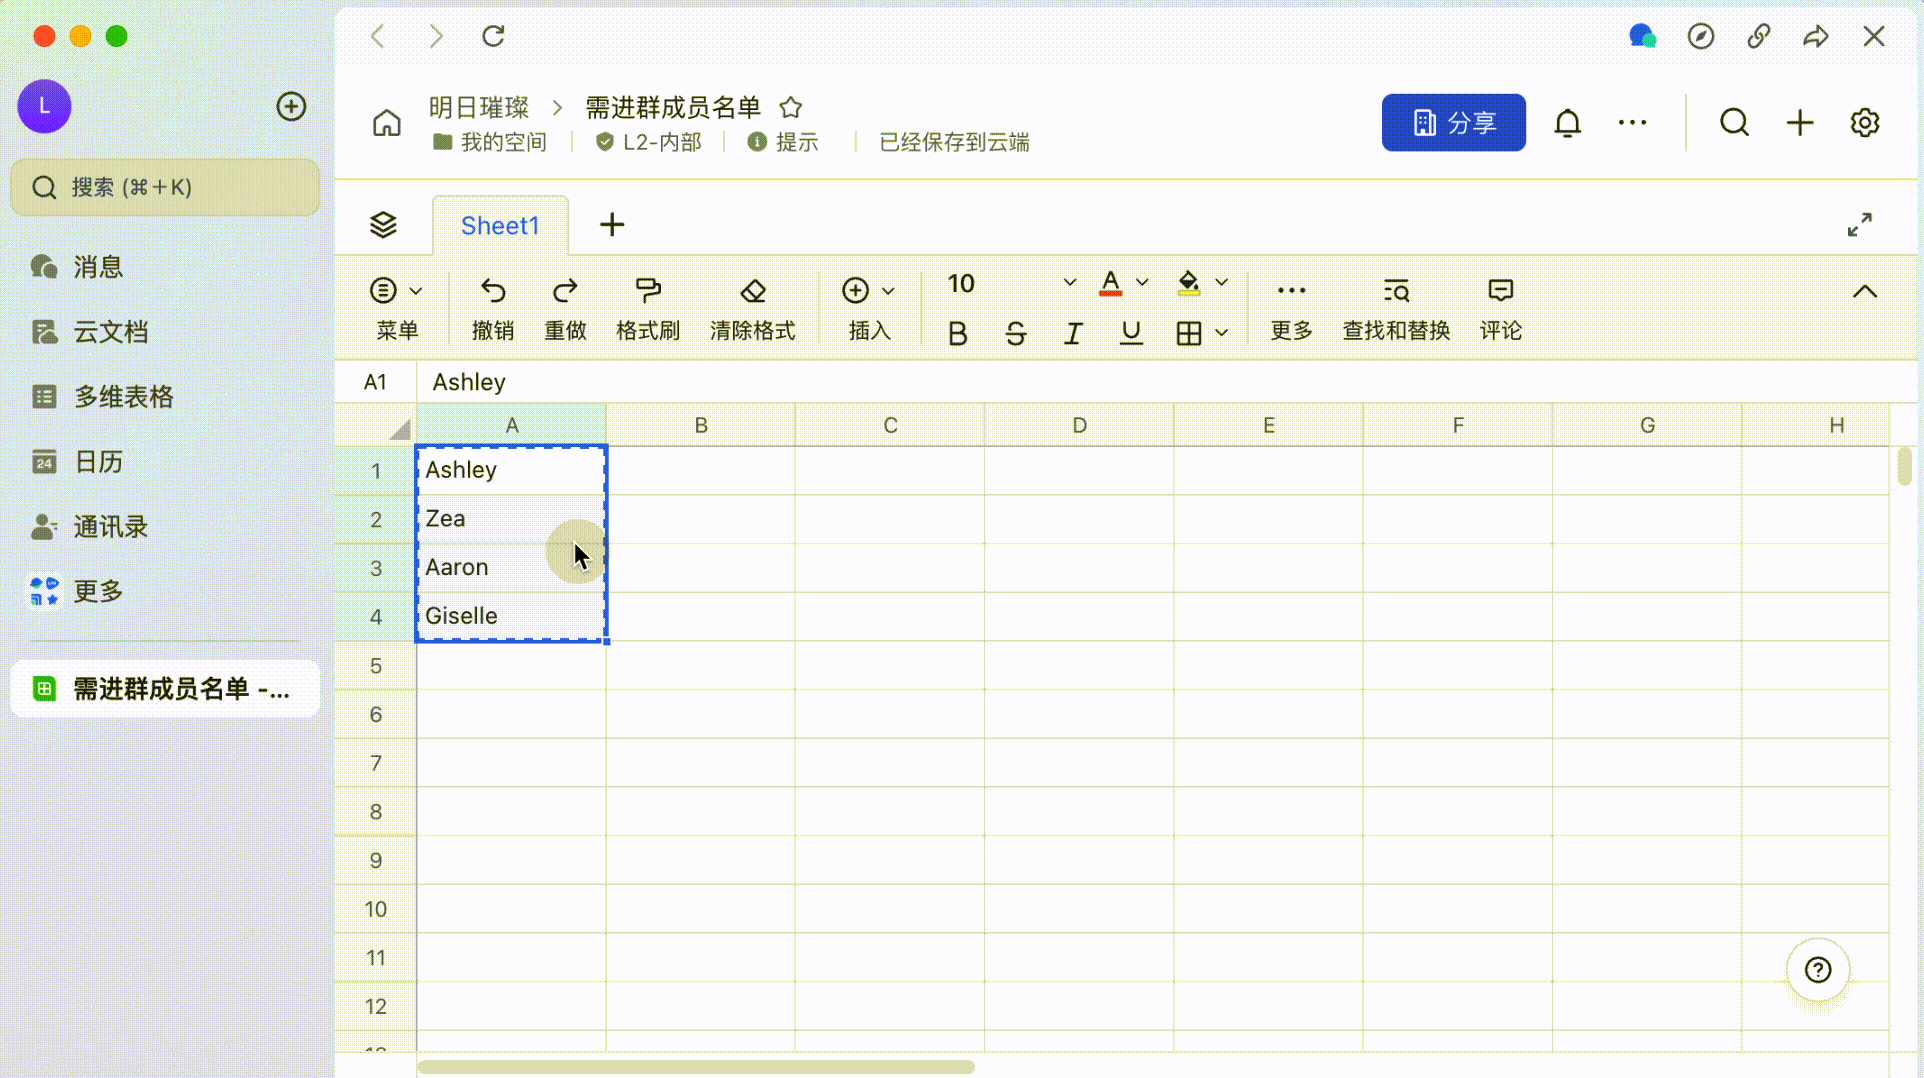Expand the borders dropdown arrow
Screen dimensions: 1924x1078
point(1222,333)
